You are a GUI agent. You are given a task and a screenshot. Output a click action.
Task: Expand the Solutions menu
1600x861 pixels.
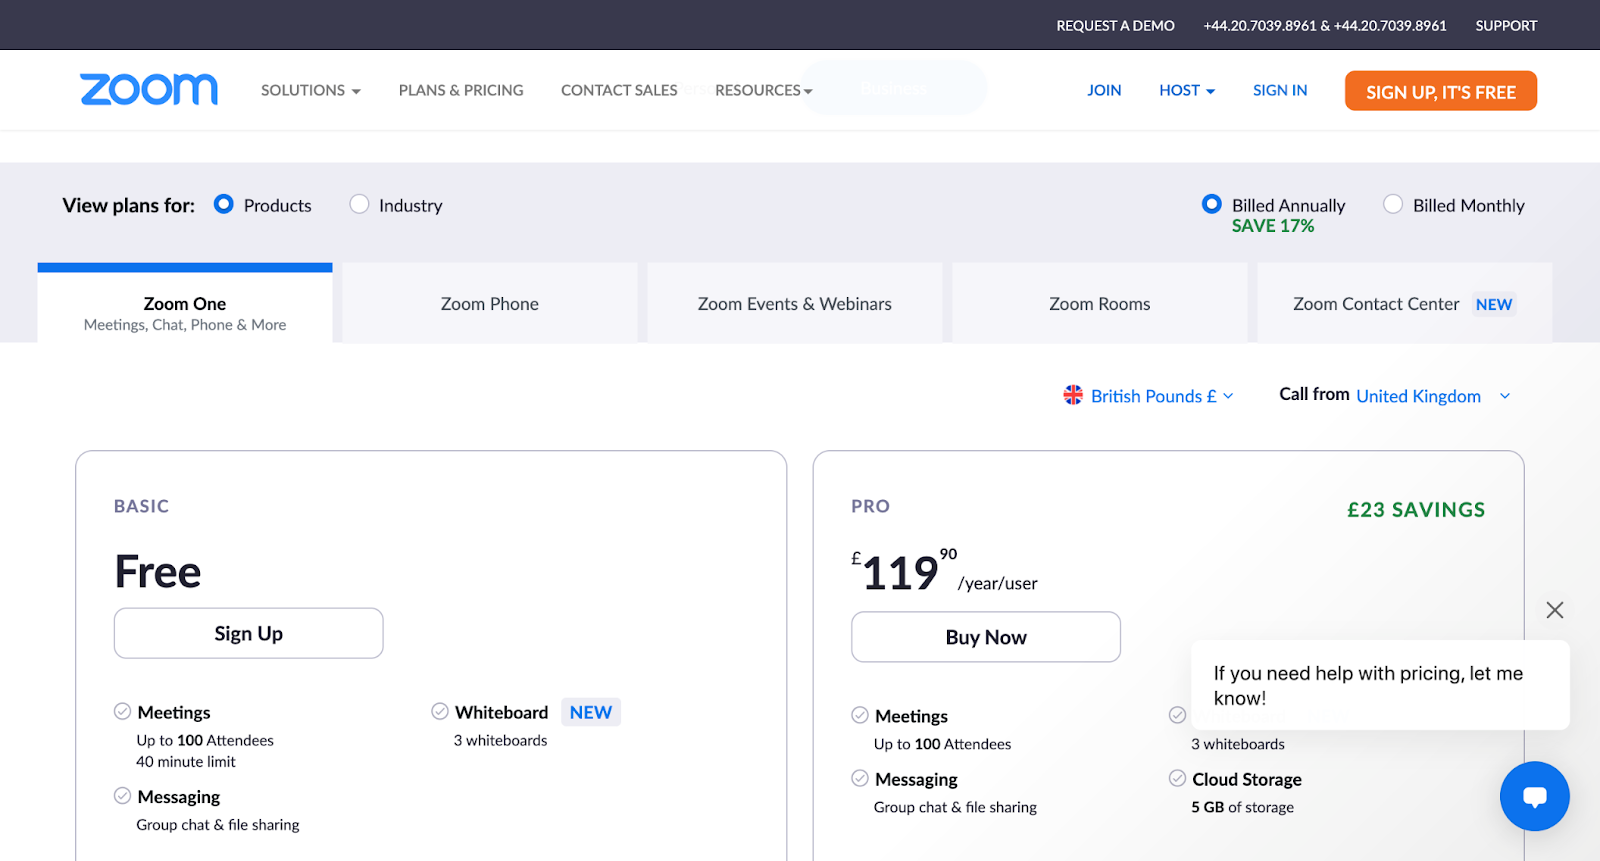tap(311, 90)
